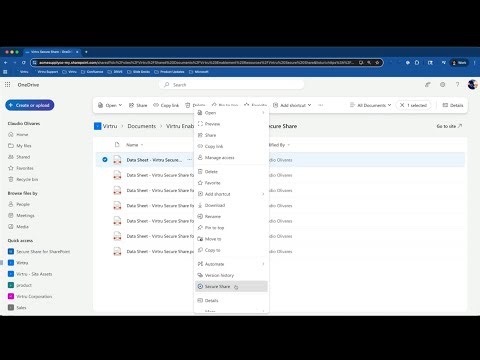Click the Create or upload button
Image resolution: width=480 pixels, height=360 pixels.
click(30, 105)
